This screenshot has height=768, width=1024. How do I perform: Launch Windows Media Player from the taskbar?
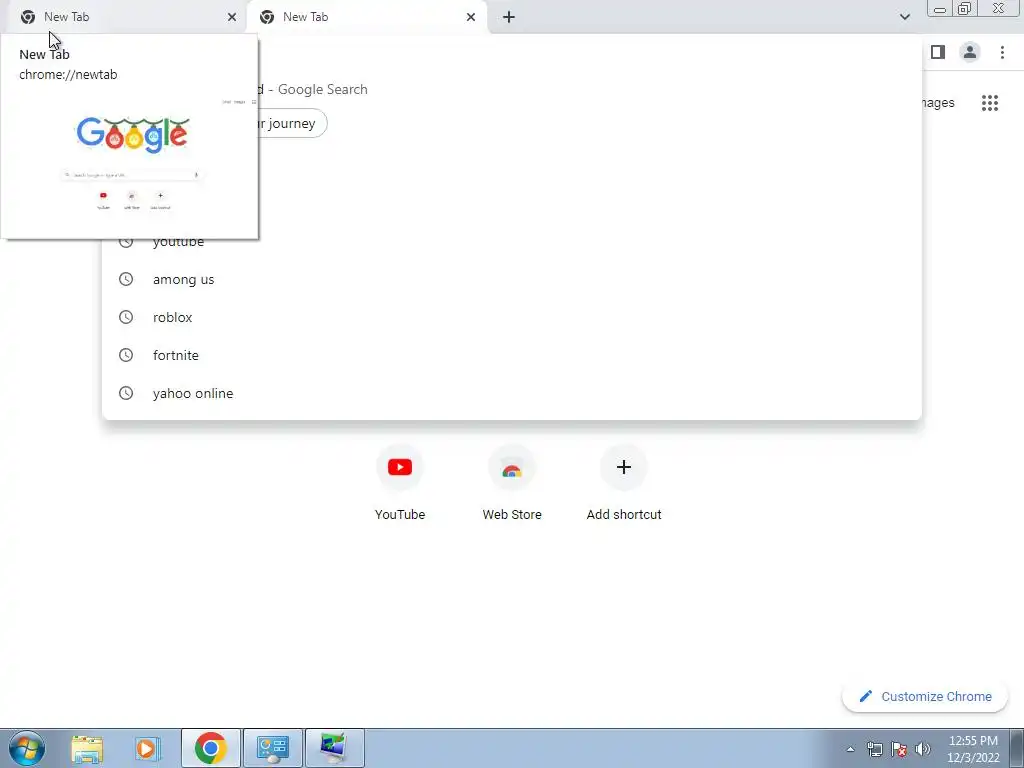pyautogui.click(x=147, y=748)
